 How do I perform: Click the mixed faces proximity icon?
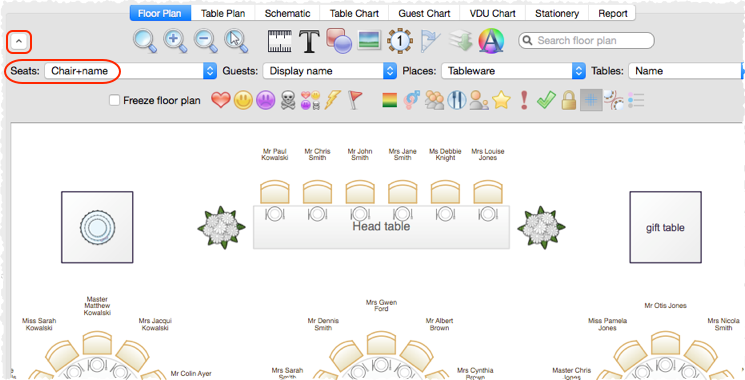(310, 100)
